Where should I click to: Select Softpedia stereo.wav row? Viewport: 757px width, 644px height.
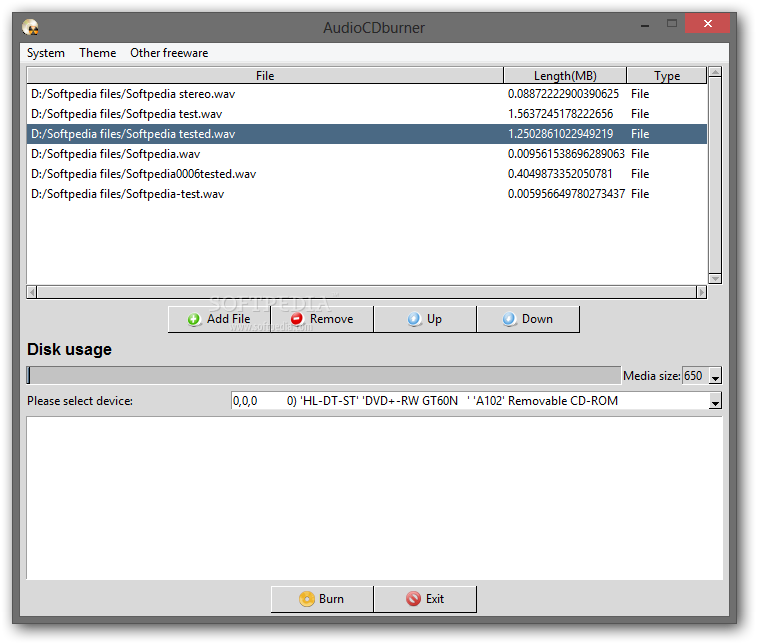click(x=367, y=94)
